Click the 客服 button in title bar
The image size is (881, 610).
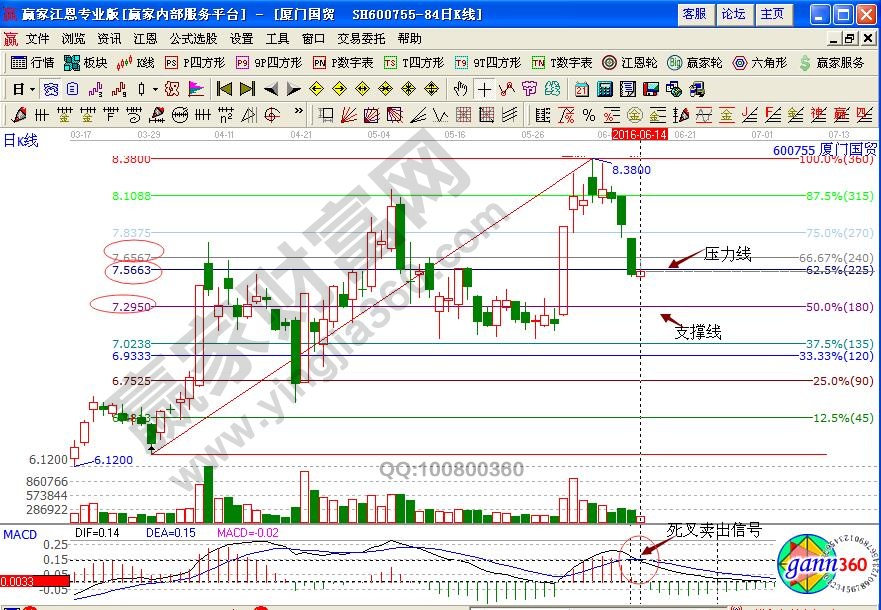coord(694,14)
